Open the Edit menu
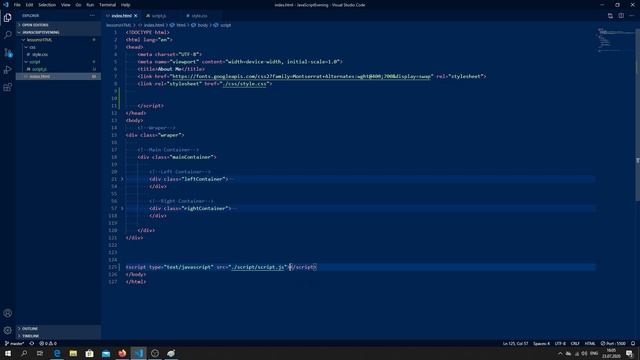Screen dimensions: 640x360 tap(29, 5)
